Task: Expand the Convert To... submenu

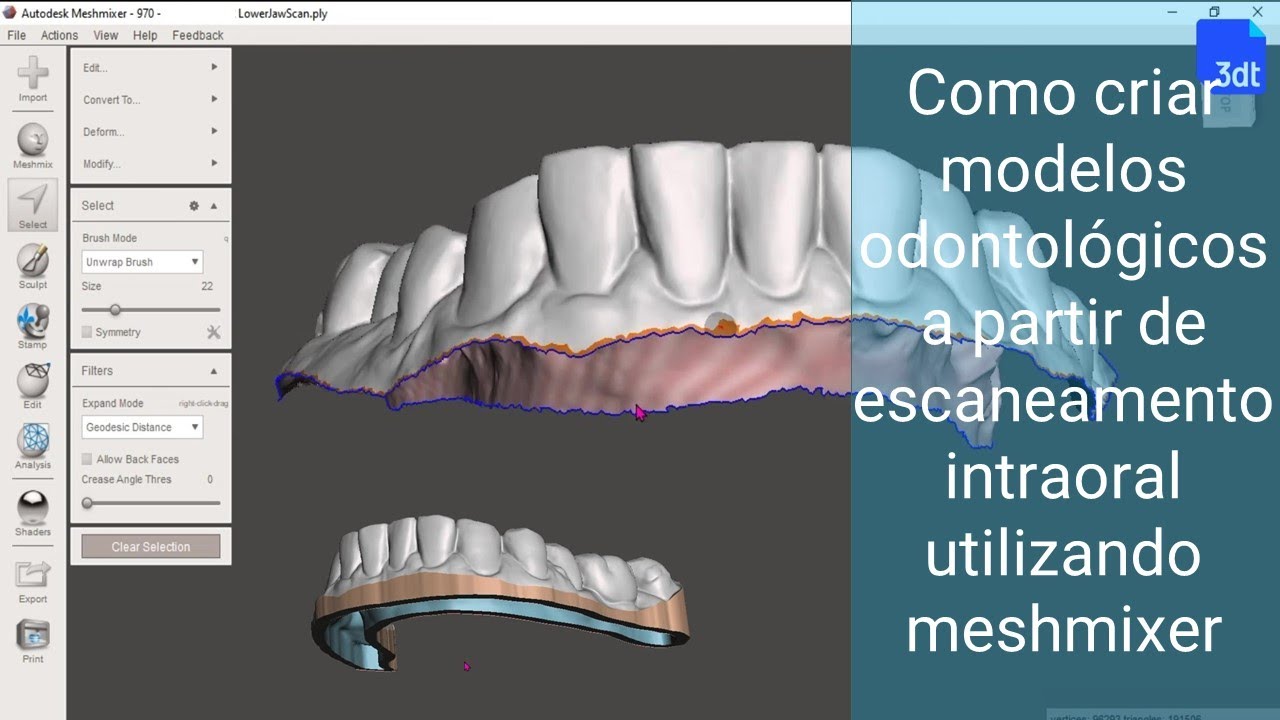Action: pyautogui.click(x=151, y=100)
